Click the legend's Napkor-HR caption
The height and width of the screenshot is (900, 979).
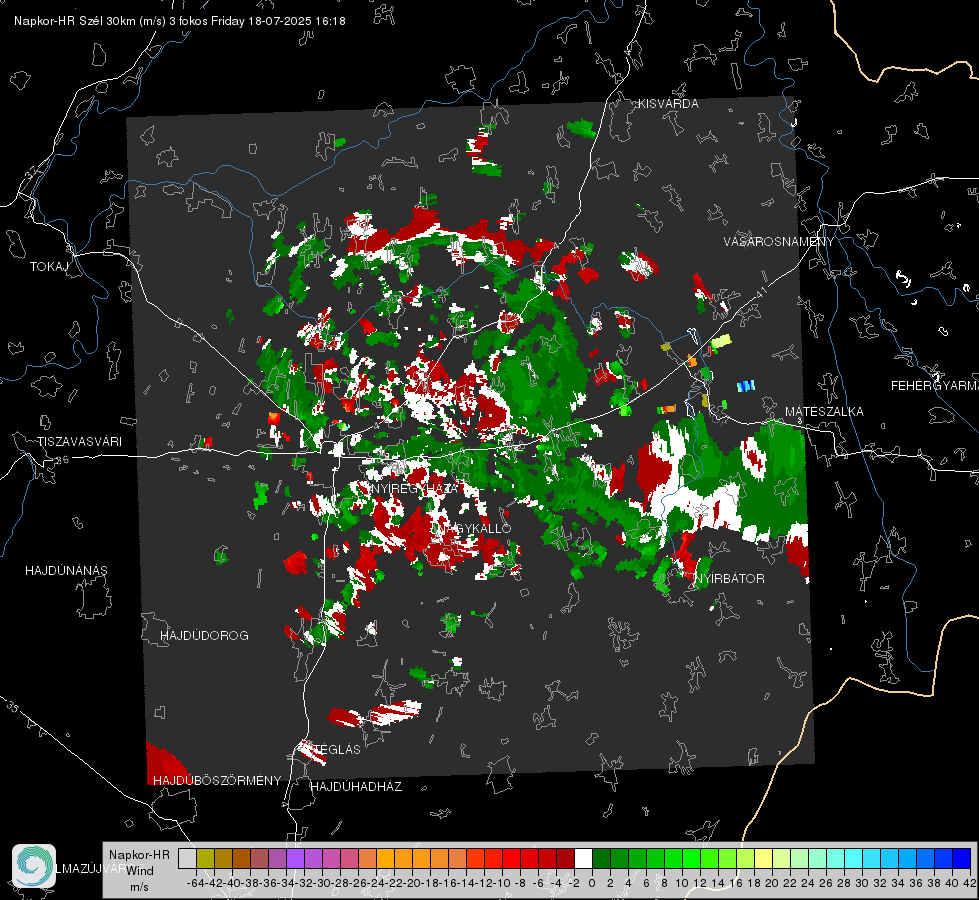click(x=139, y=855)
